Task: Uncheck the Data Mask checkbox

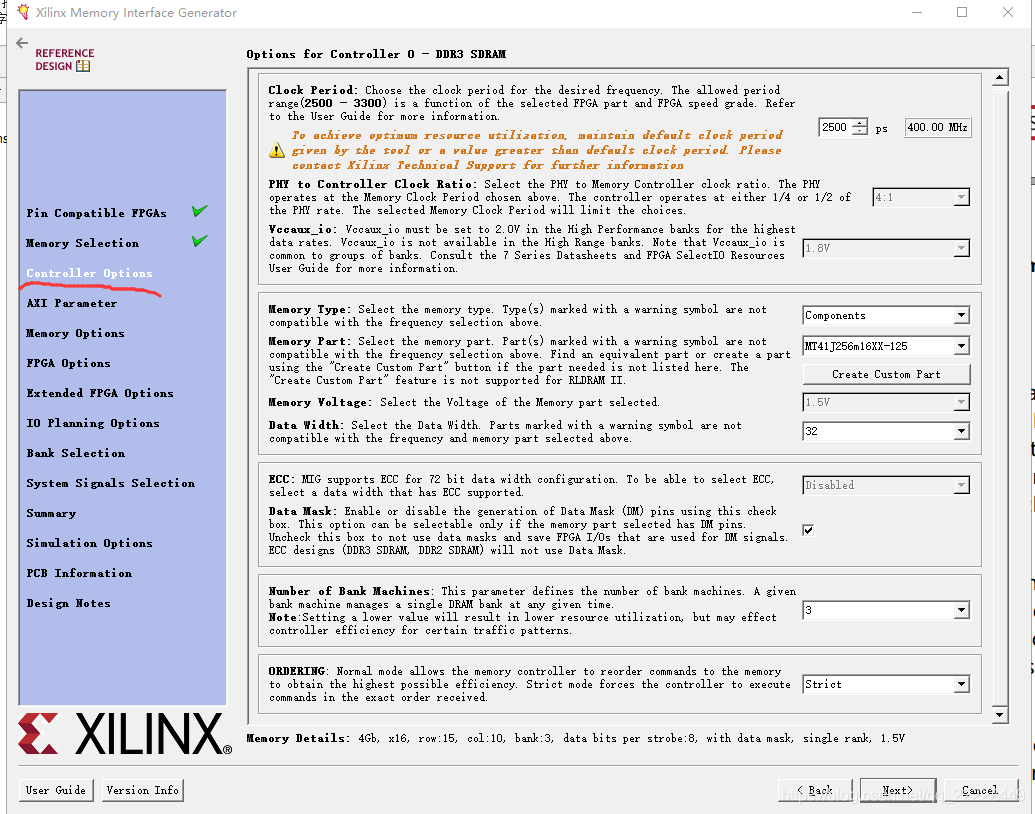Action: [808, 530]
